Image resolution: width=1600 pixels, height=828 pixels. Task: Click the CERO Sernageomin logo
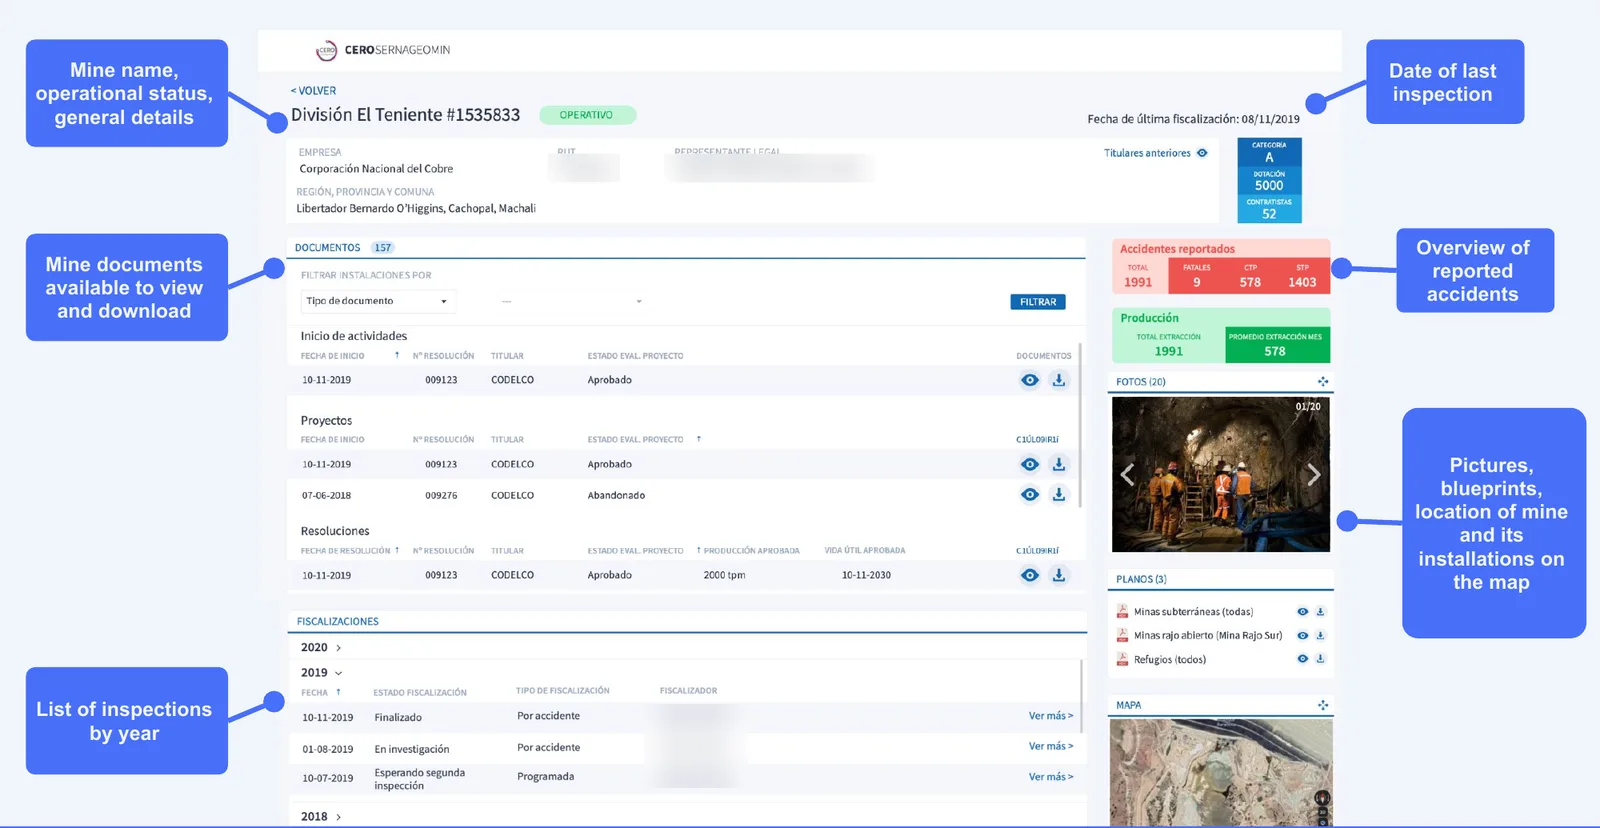pos(383,50)
